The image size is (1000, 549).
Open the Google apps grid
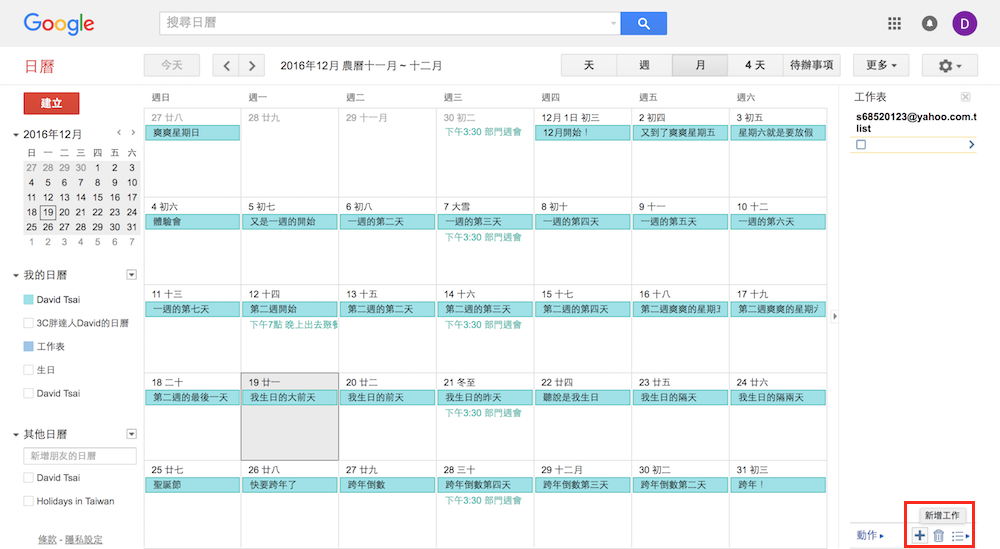click(894, 24)
